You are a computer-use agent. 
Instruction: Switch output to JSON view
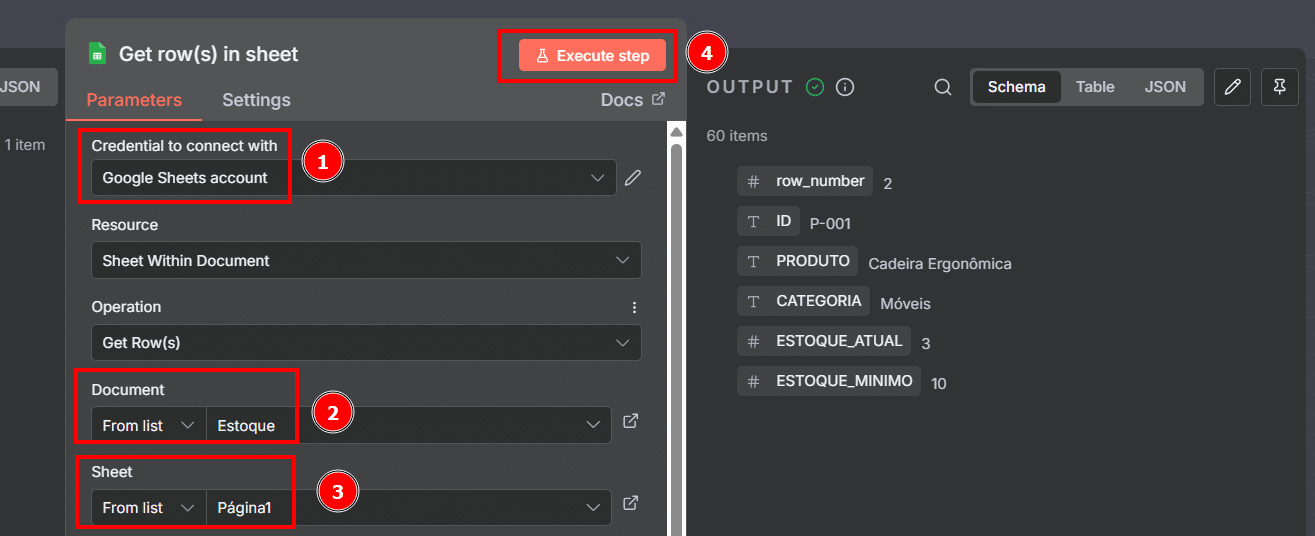click(1165, 87)
